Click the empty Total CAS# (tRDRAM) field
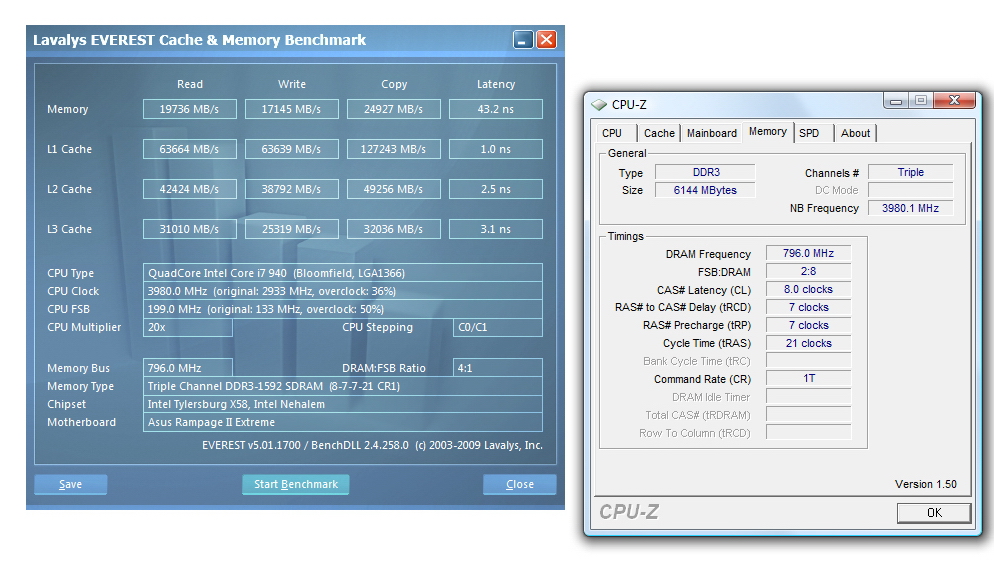 tap(808, 415)
